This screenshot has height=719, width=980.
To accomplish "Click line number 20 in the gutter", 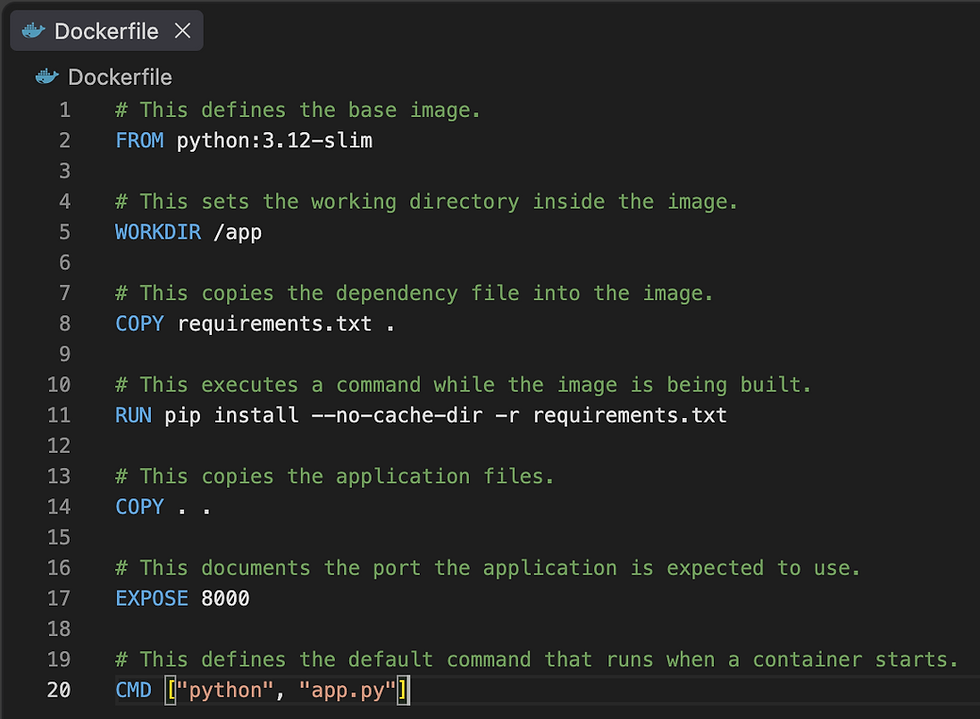I will coord(59,690).
